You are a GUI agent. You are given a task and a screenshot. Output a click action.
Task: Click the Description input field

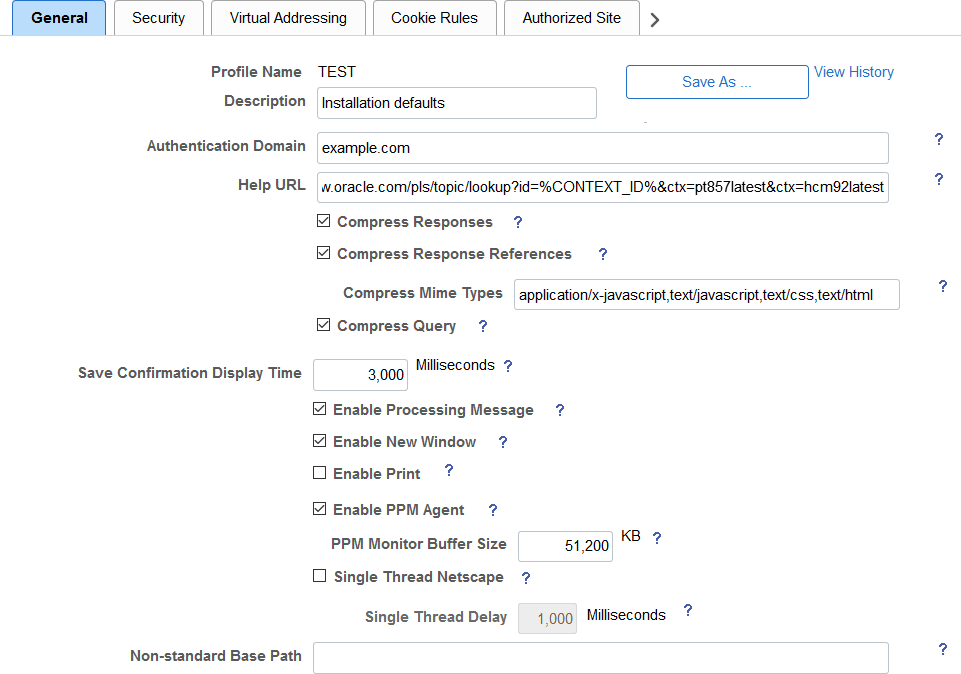[456, 102]
